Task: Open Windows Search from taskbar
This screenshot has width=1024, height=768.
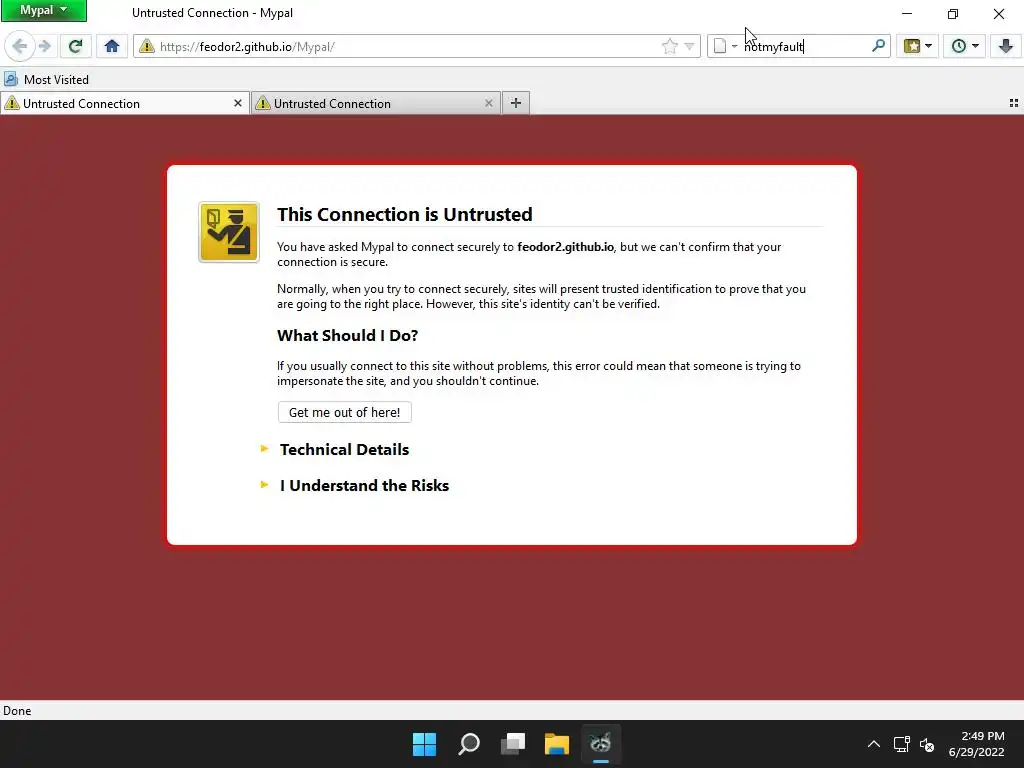Action: 469,744
